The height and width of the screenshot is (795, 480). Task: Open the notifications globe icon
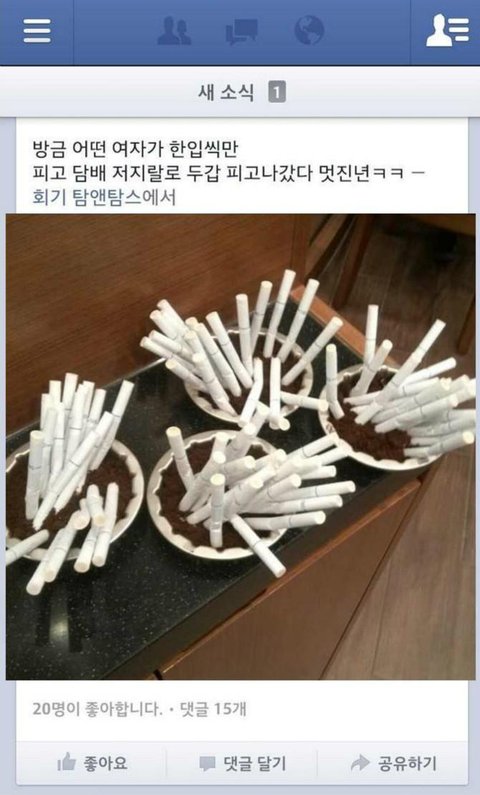pyautogui.click(x=309, y=30)
